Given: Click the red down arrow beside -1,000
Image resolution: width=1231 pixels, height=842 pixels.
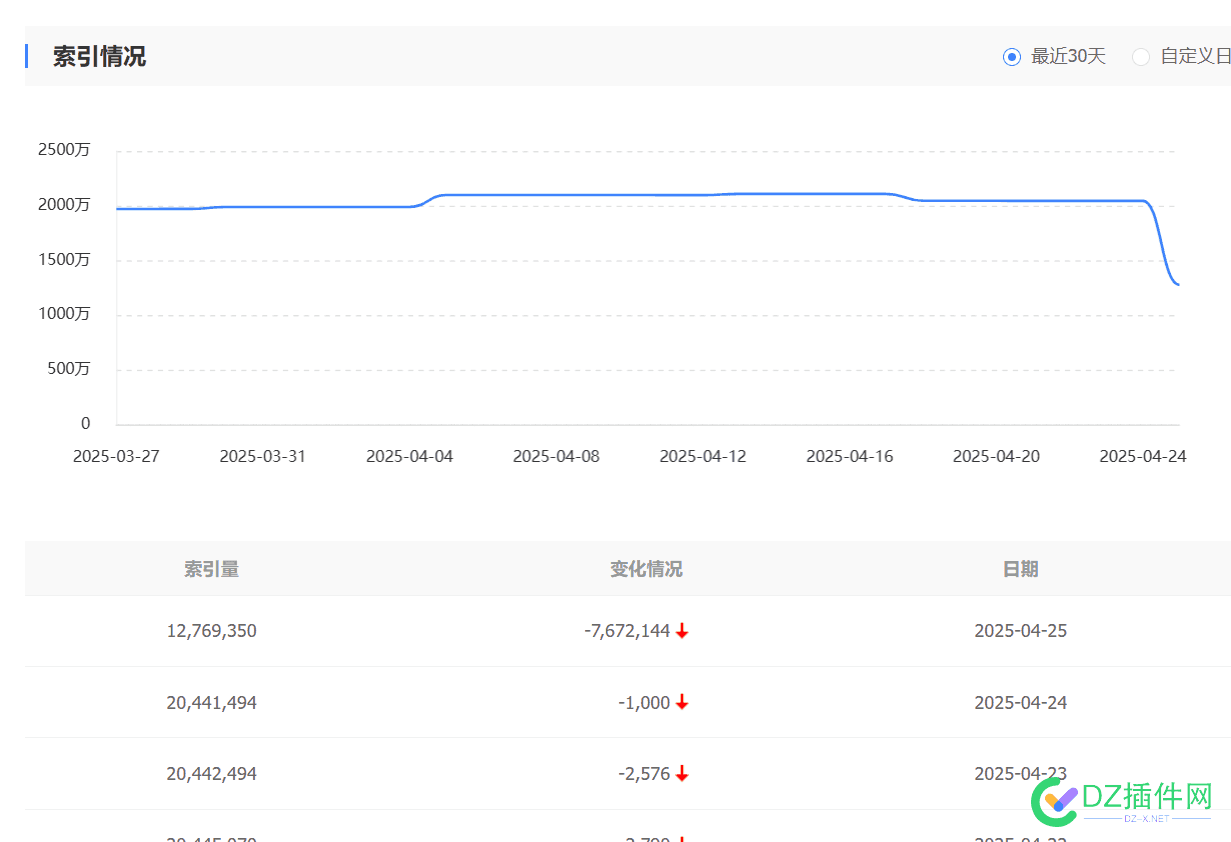Looking at the screenshot, I should tap(682, 703).
